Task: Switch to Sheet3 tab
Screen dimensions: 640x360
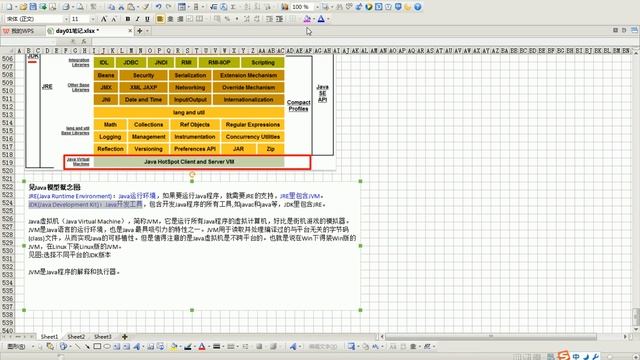Action: [x=102, y=337]
